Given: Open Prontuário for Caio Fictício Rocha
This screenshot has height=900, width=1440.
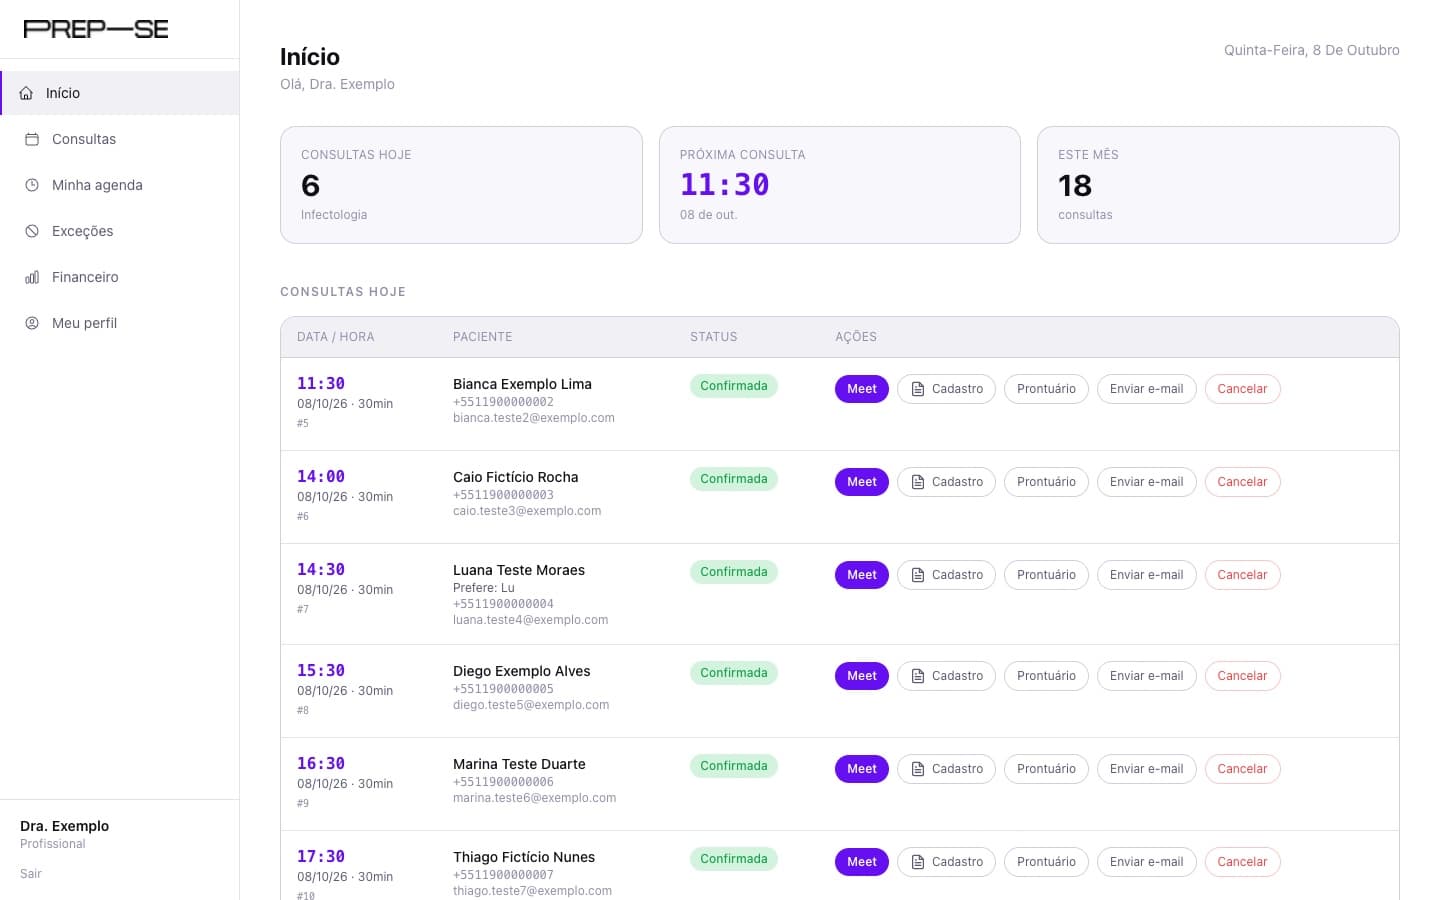Looking at the screenshot, I should coord(1046,482).
